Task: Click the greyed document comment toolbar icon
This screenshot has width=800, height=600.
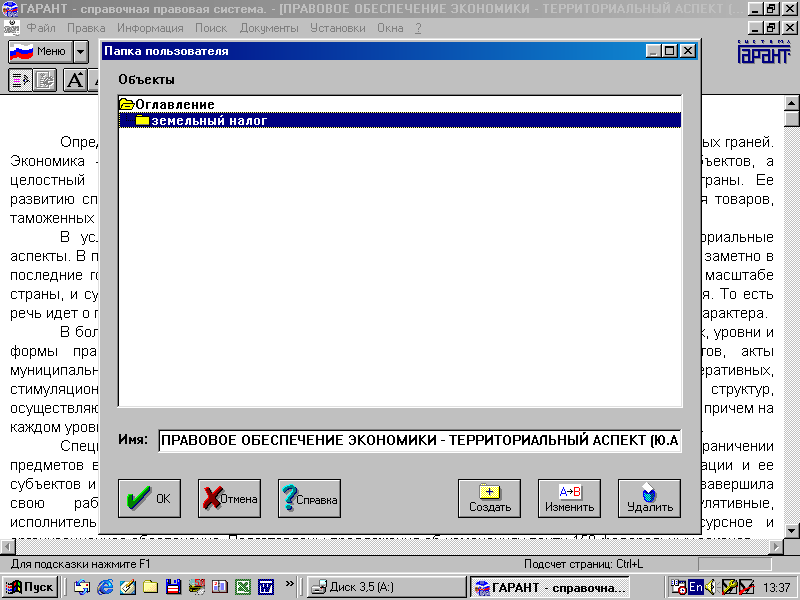Action: point(45,80)
